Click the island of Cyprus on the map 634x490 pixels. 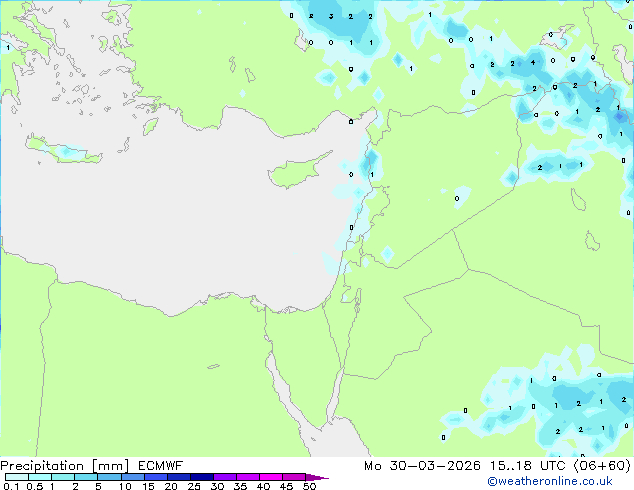point(297,172)
